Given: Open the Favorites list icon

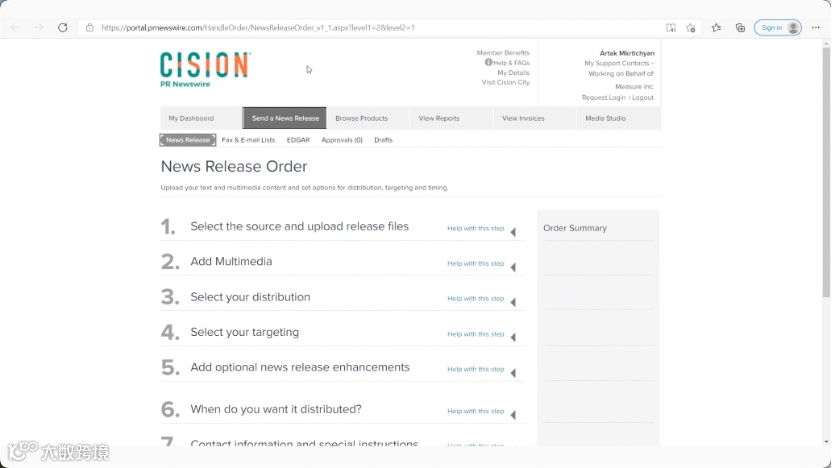Looking at the screenshot, I should point(716,28).
